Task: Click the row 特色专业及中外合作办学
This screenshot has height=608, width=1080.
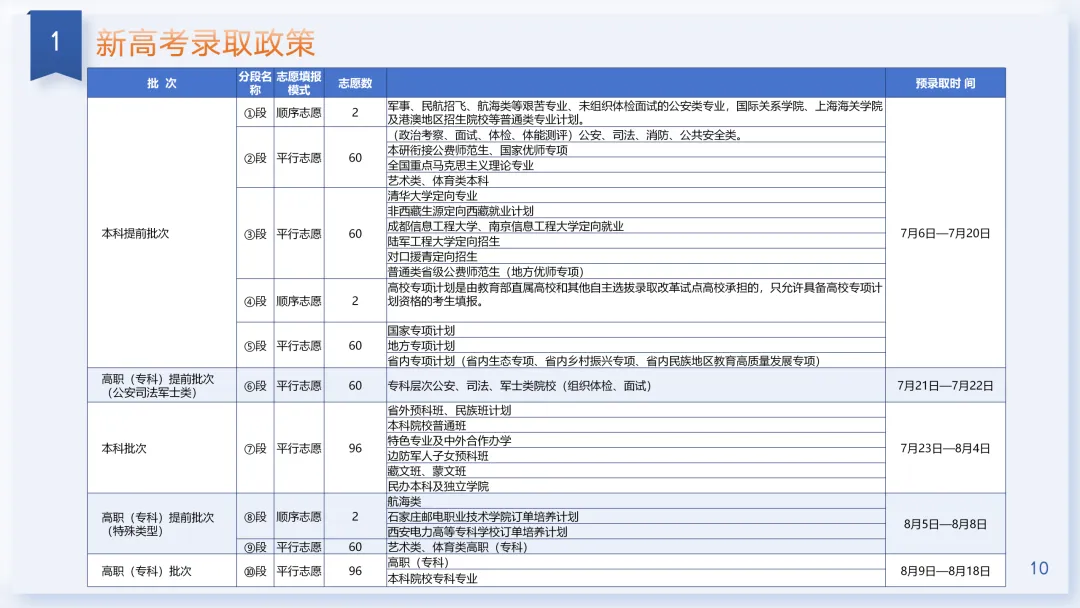Action: click(x=636, y=441)
